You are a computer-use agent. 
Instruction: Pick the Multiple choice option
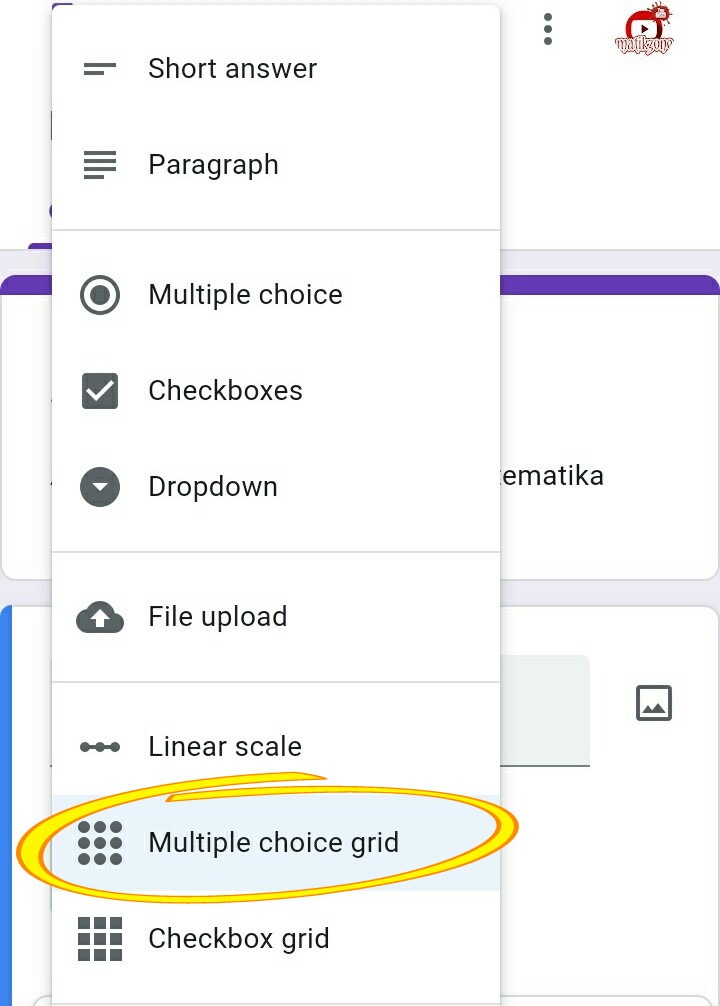pos(245,295)
